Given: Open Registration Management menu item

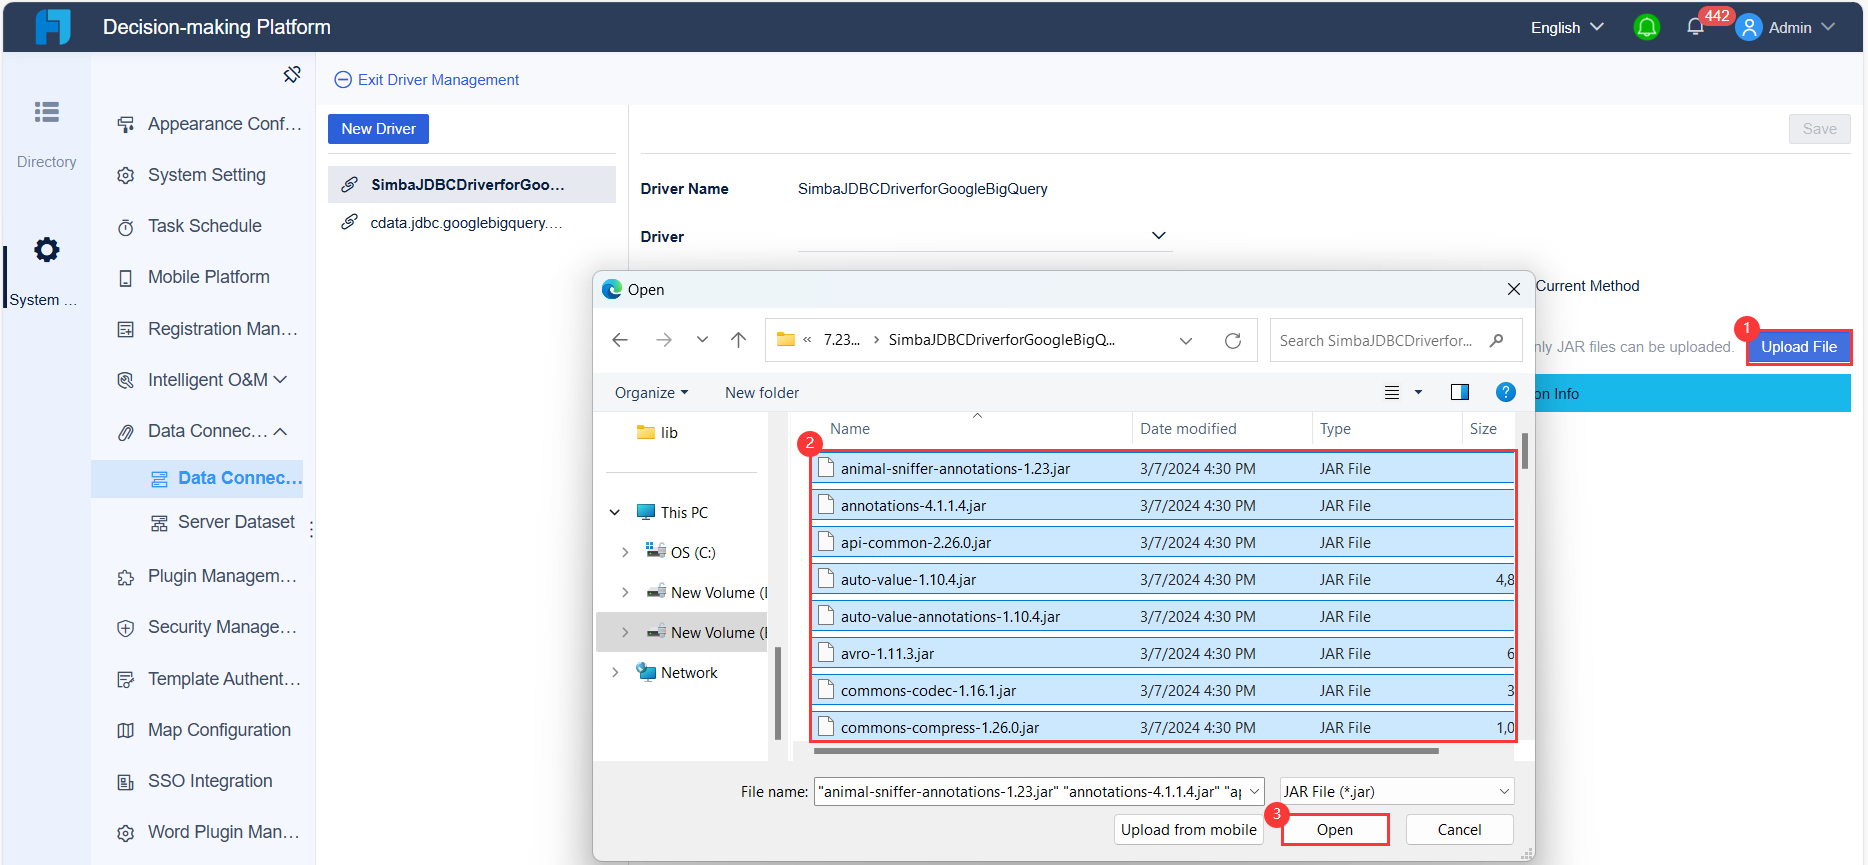Looking at the screenshot, I should click(208, 329).
